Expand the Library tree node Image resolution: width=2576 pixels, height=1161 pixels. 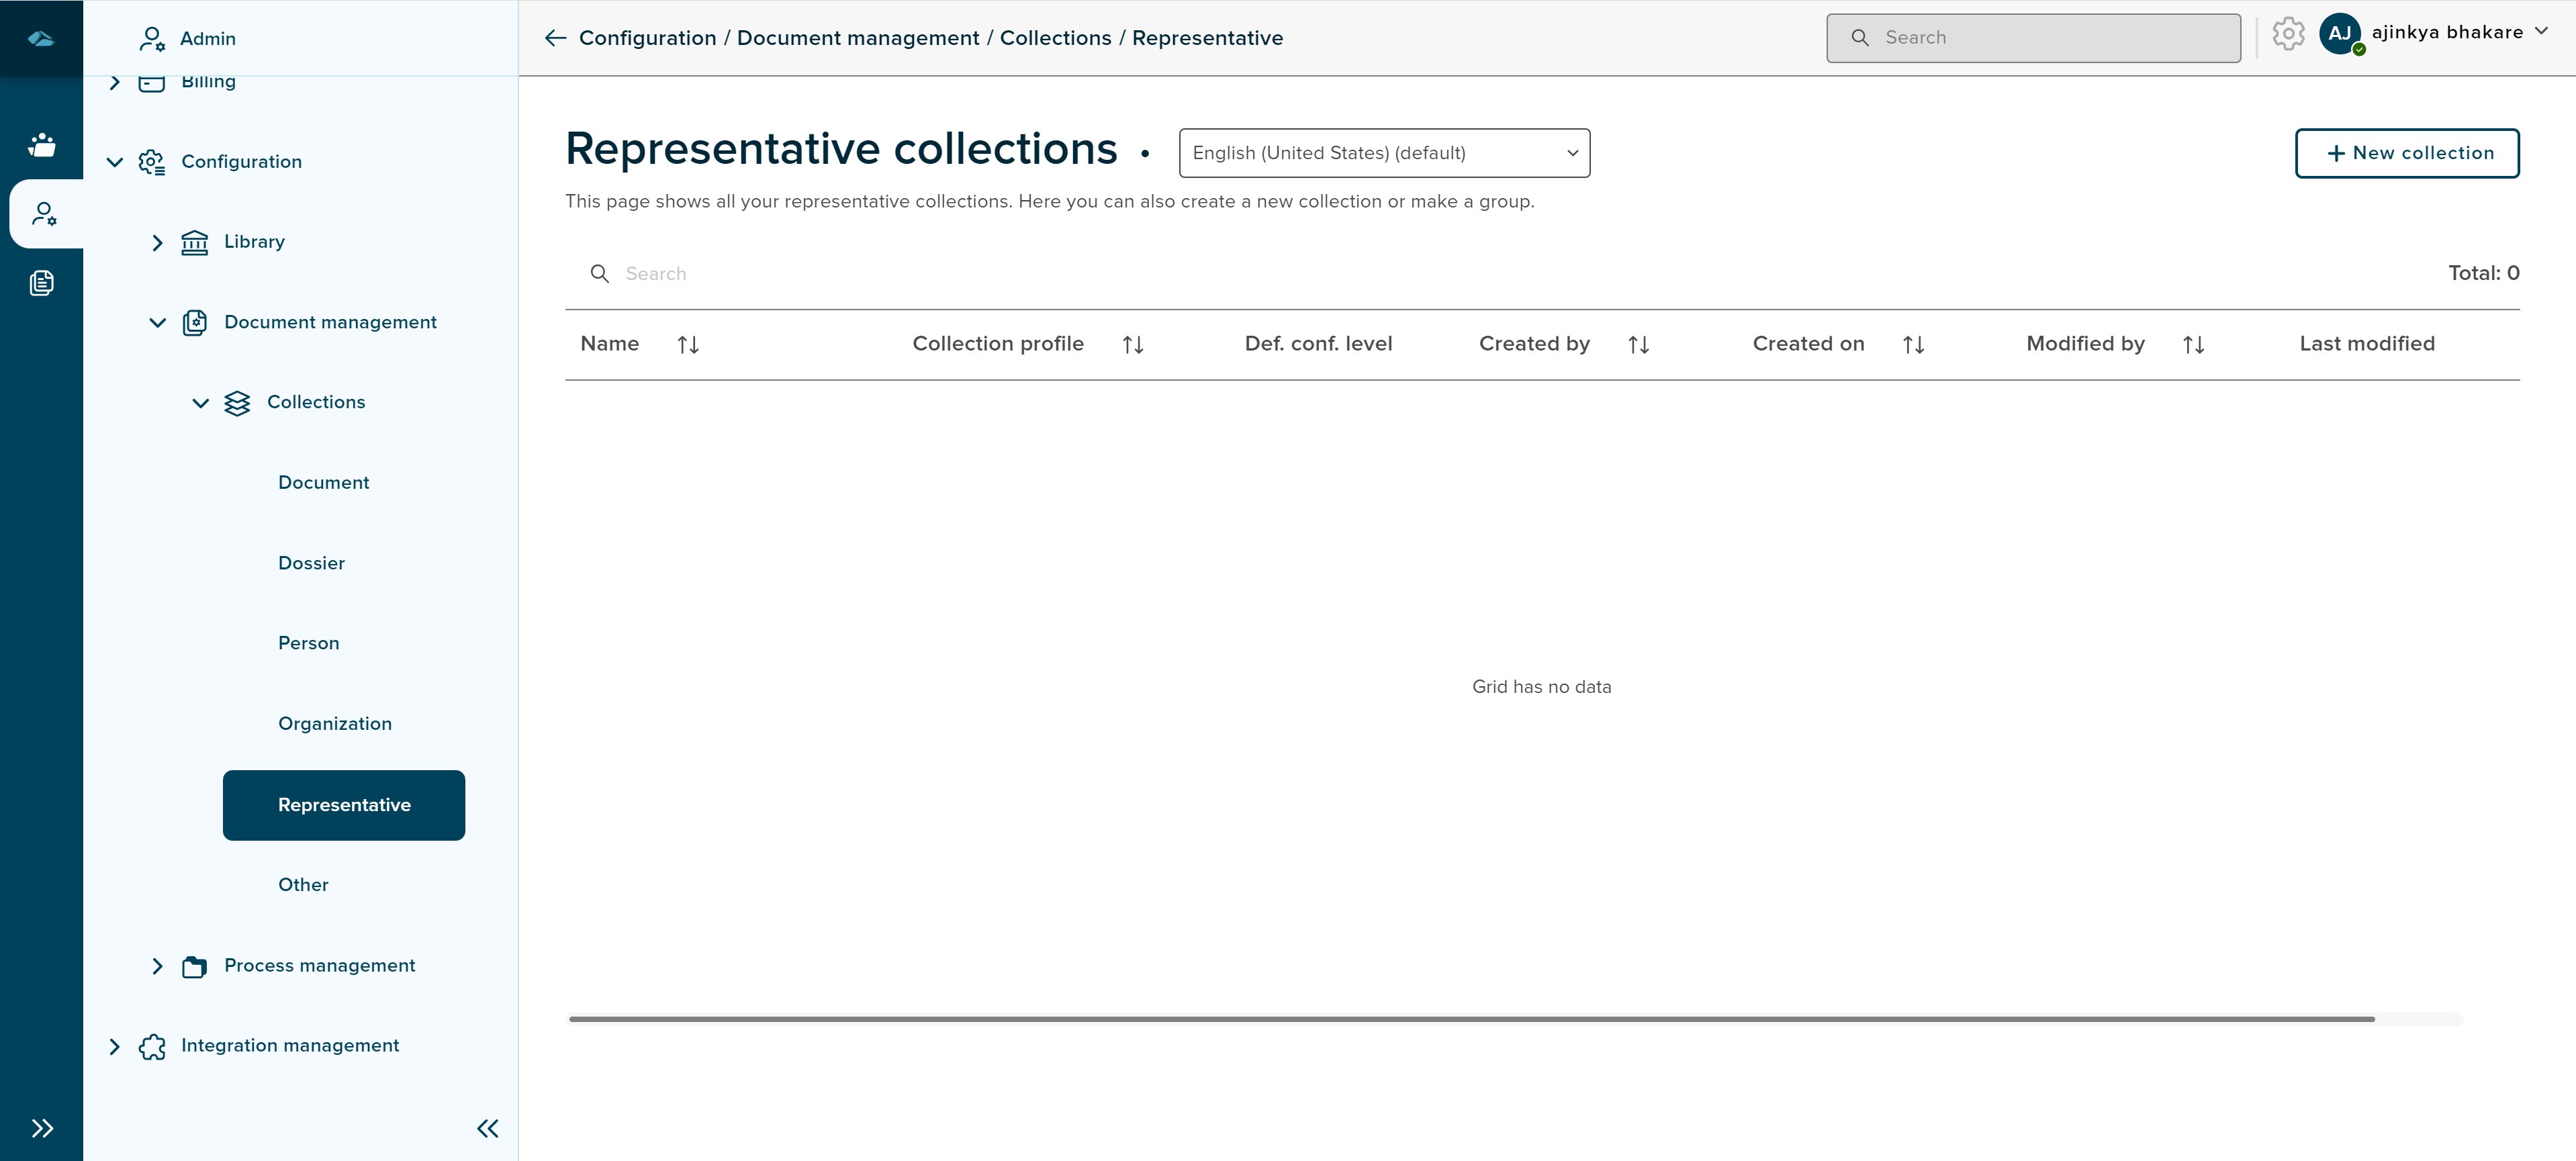pos(157,242)
